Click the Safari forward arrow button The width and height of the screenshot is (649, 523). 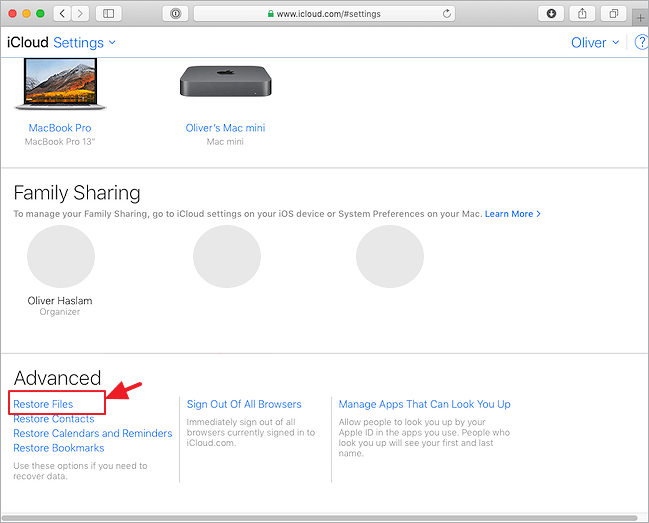[x=80, y=13]
